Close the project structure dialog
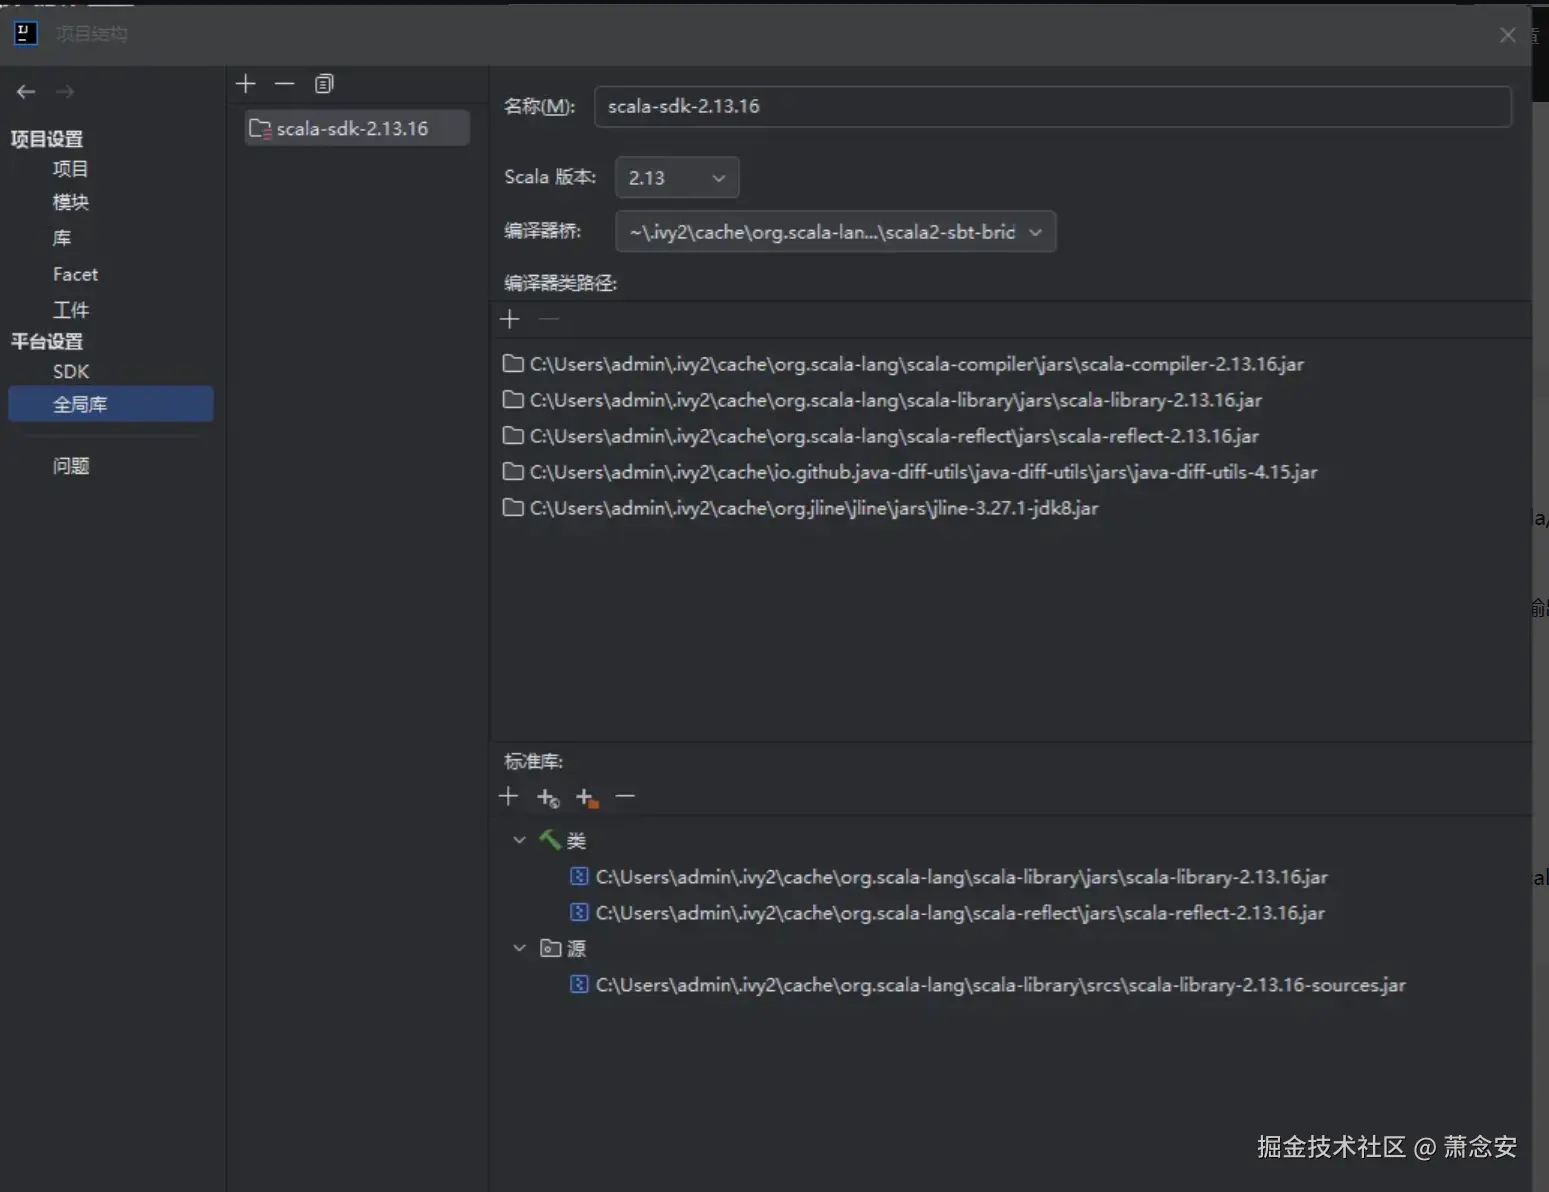Screen dimensions: 1549x1192 point(1508,35)
